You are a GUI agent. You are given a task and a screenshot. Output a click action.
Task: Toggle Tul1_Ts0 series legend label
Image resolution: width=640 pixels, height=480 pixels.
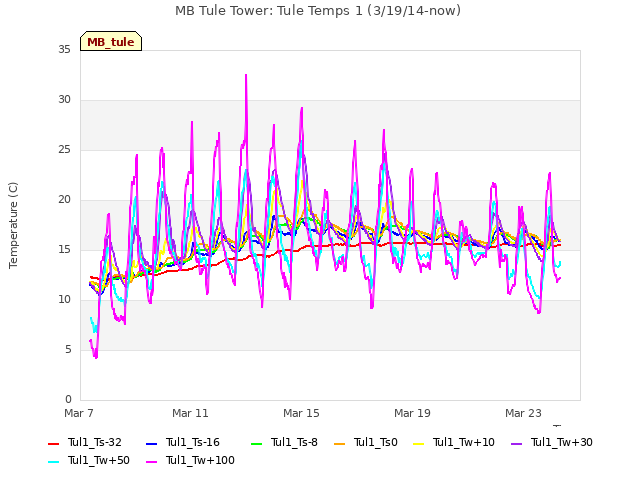click(x=376, y=442)
